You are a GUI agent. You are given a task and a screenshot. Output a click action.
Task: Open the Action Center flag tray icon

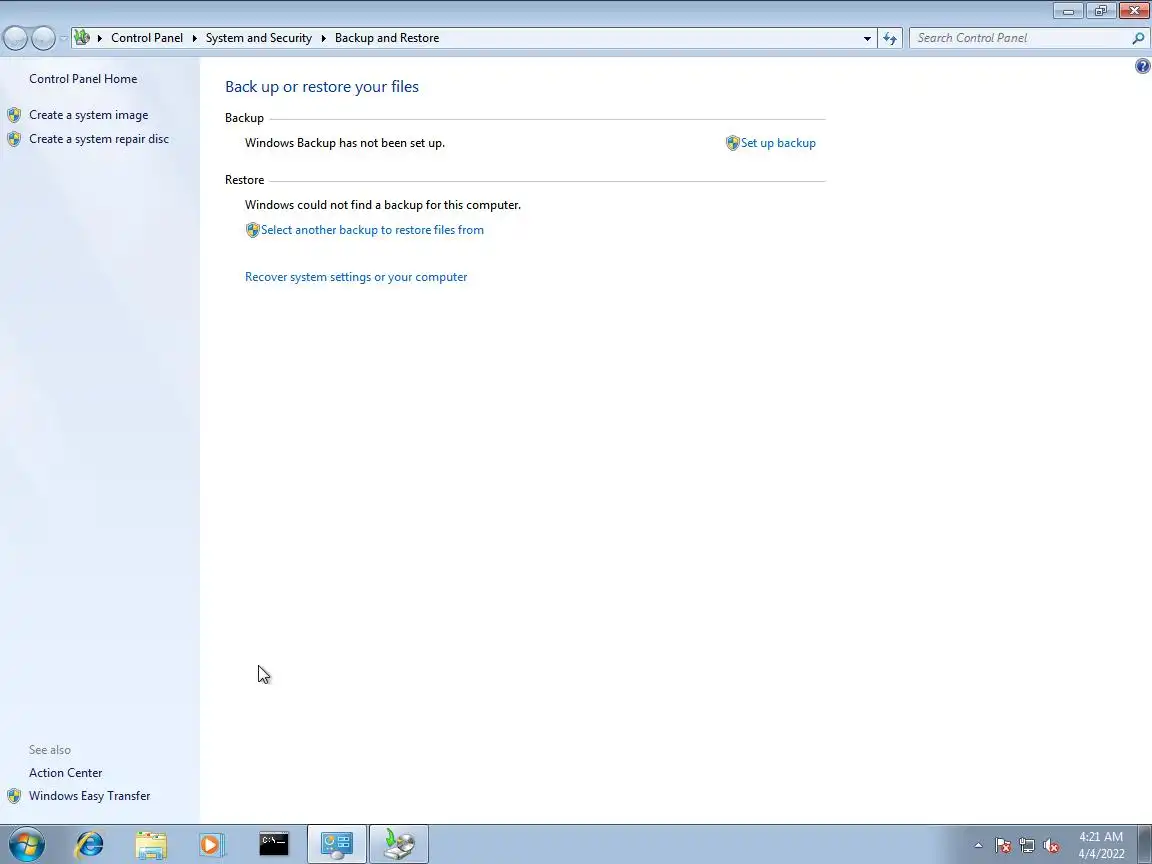[x=1003, y=846]
